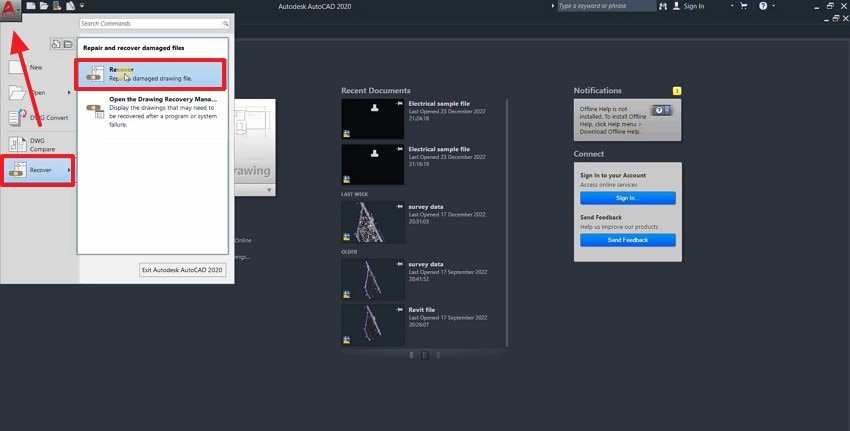The image size is (850, 431).
Task: Choose New in the application menu
Action: click(38, 67)
